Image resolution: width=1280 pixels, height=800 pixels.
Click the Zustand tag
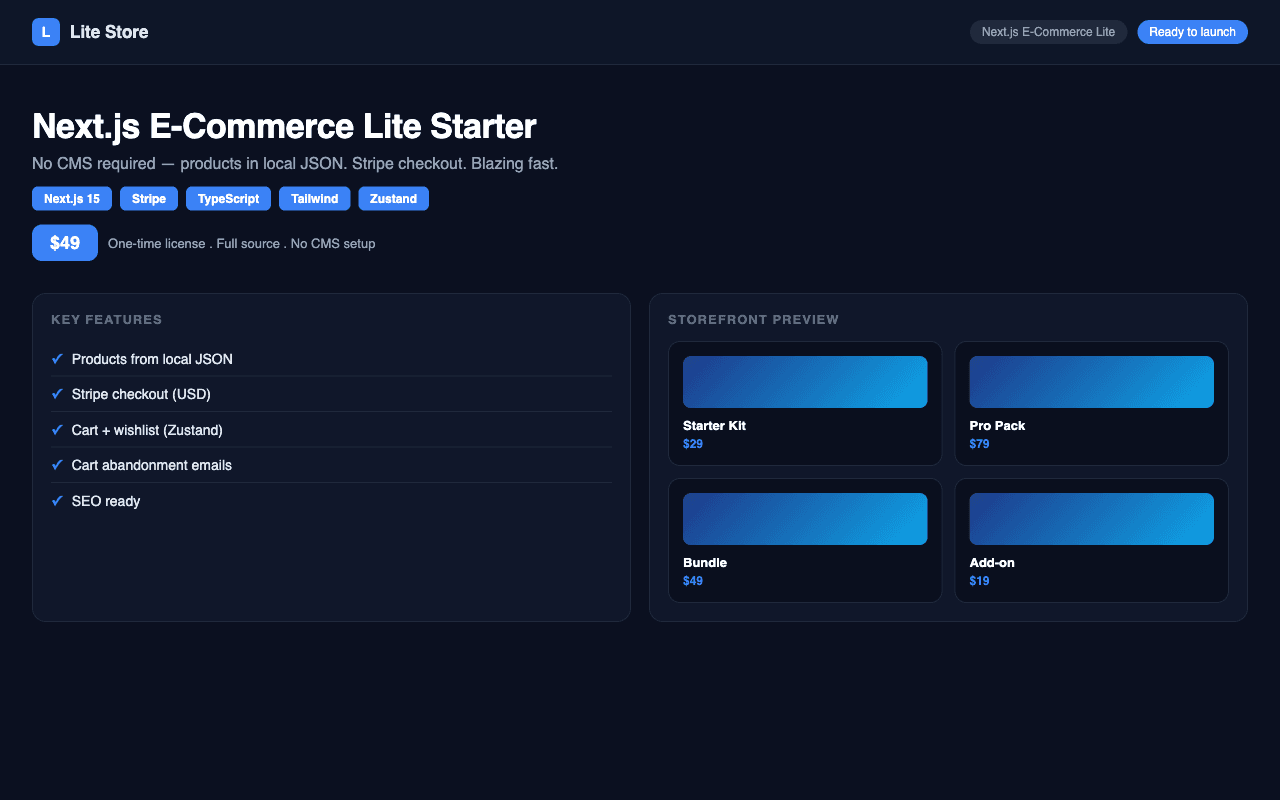point(393,199)
